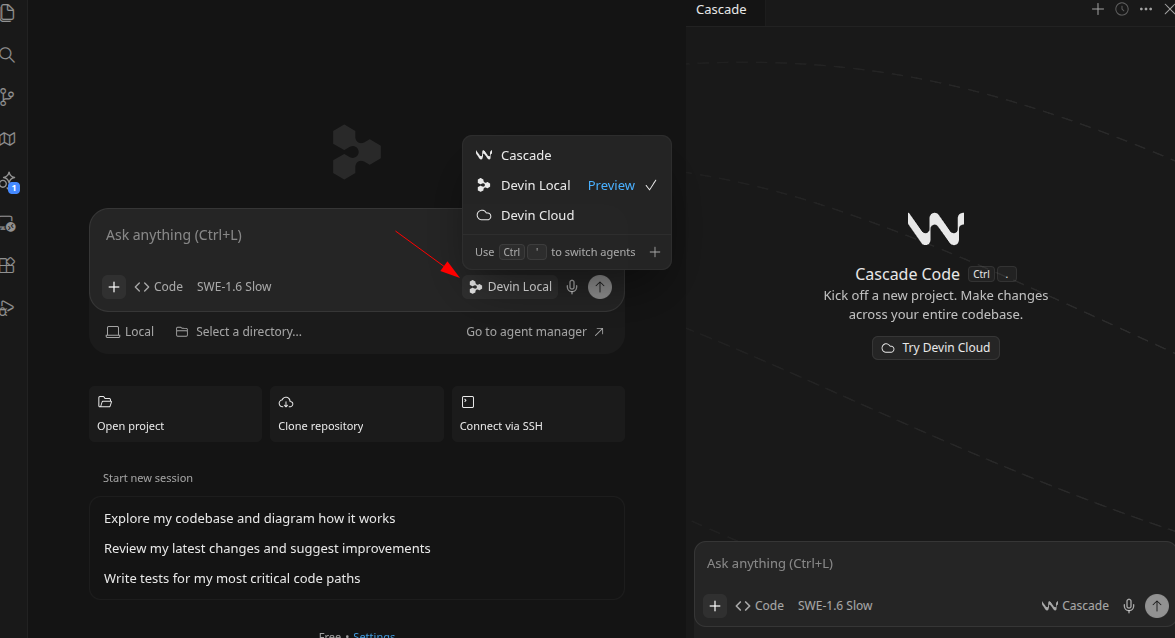Open the remote explorer sidebar icon
This screenshot has width=1175, height=638.
click(x=7, y=224)
